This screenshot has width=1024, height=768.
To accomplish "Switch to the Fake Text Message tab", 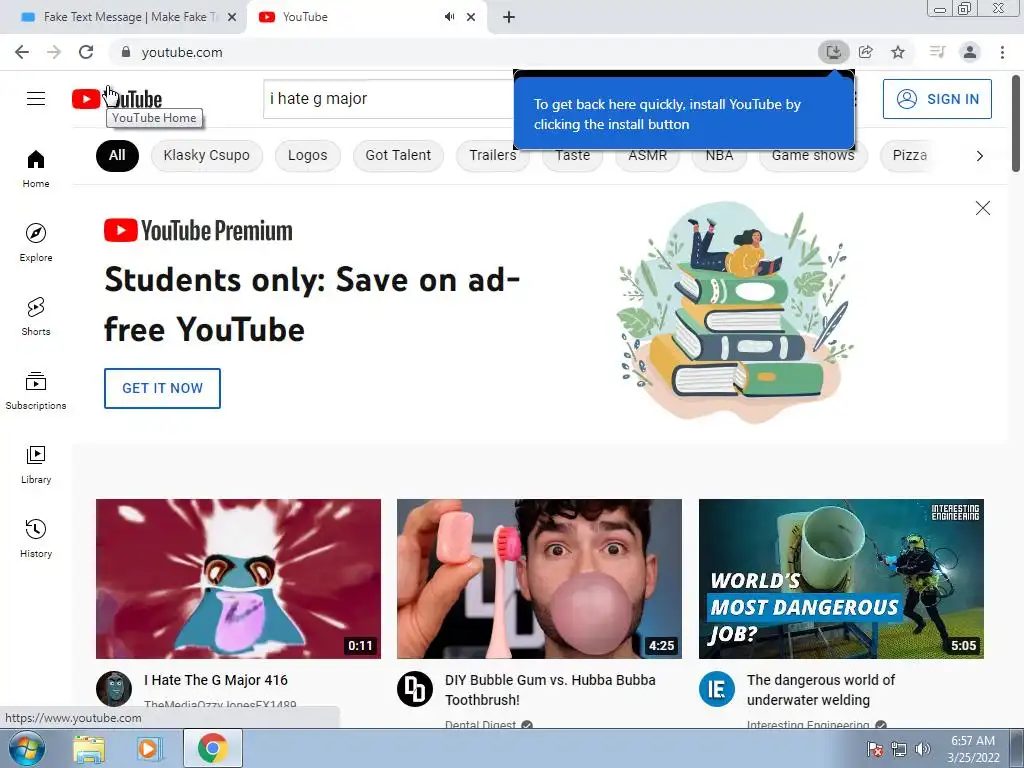I will click(123, 17).
